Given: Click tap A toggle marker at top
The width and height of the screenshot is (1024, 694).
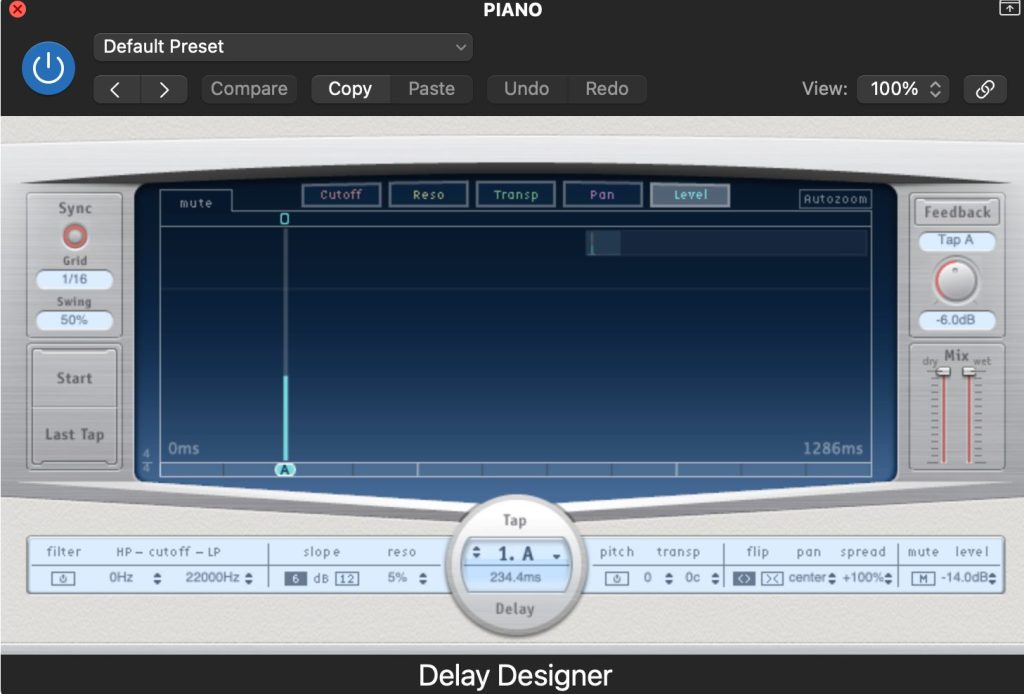Looking at the screenshot, I should click(284, 219).
